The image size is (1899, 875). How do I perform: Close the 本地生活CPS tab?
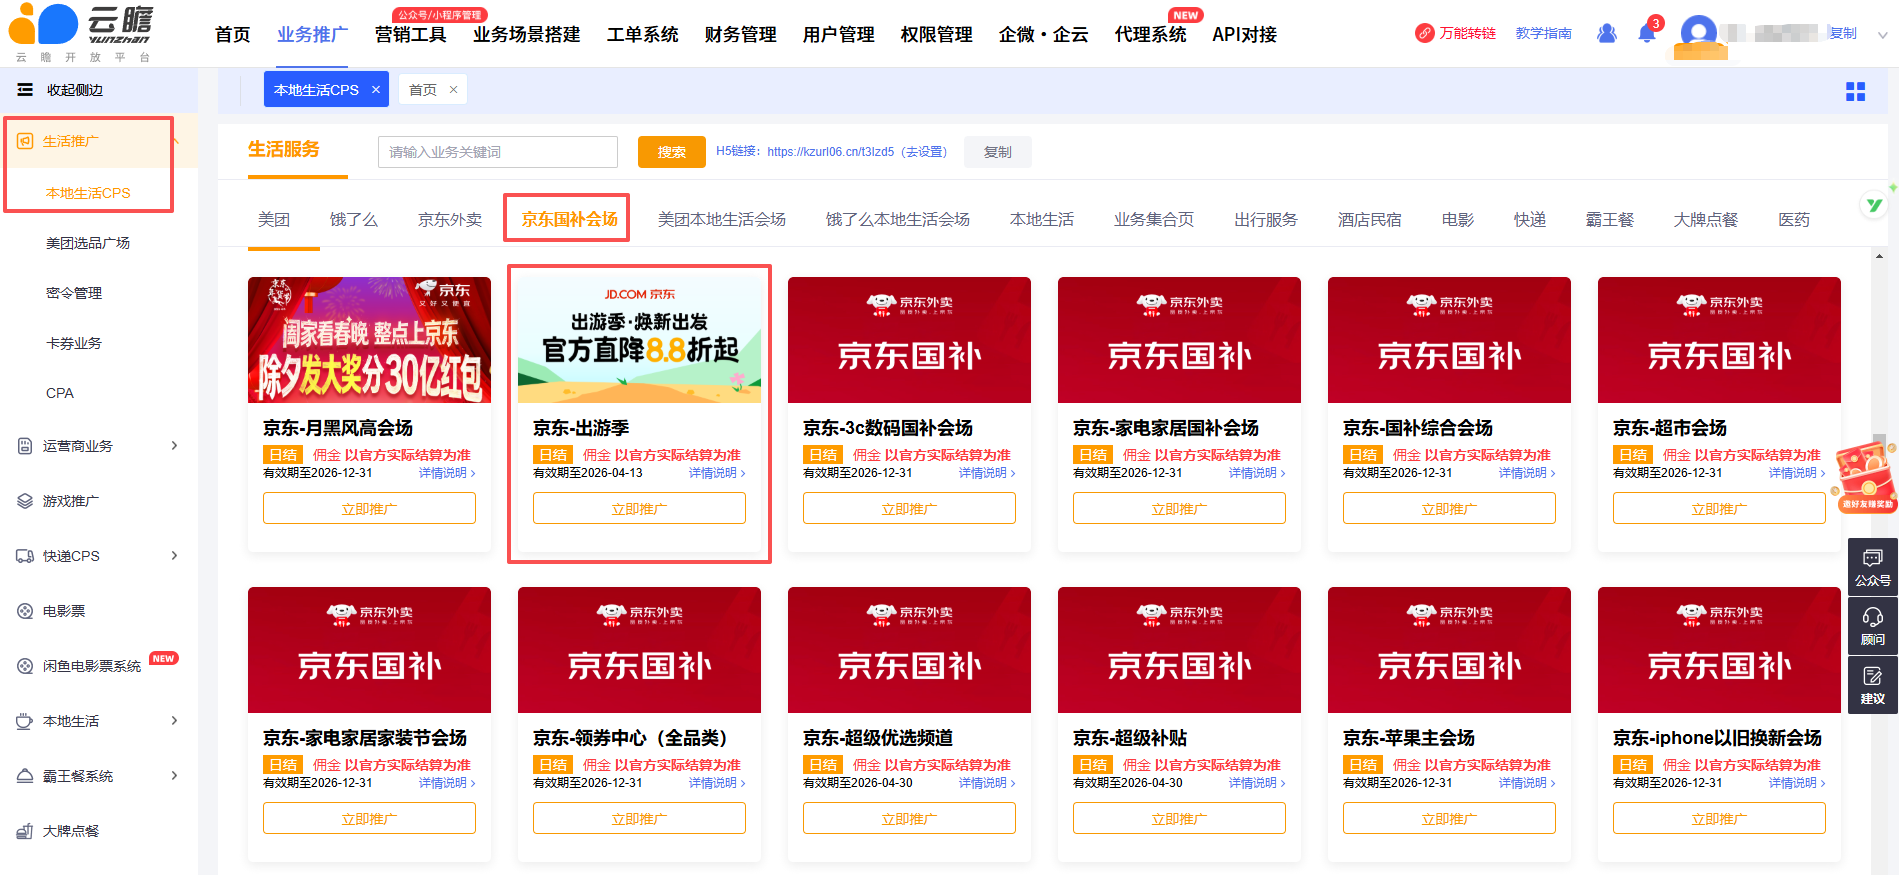tap(376, 90)
